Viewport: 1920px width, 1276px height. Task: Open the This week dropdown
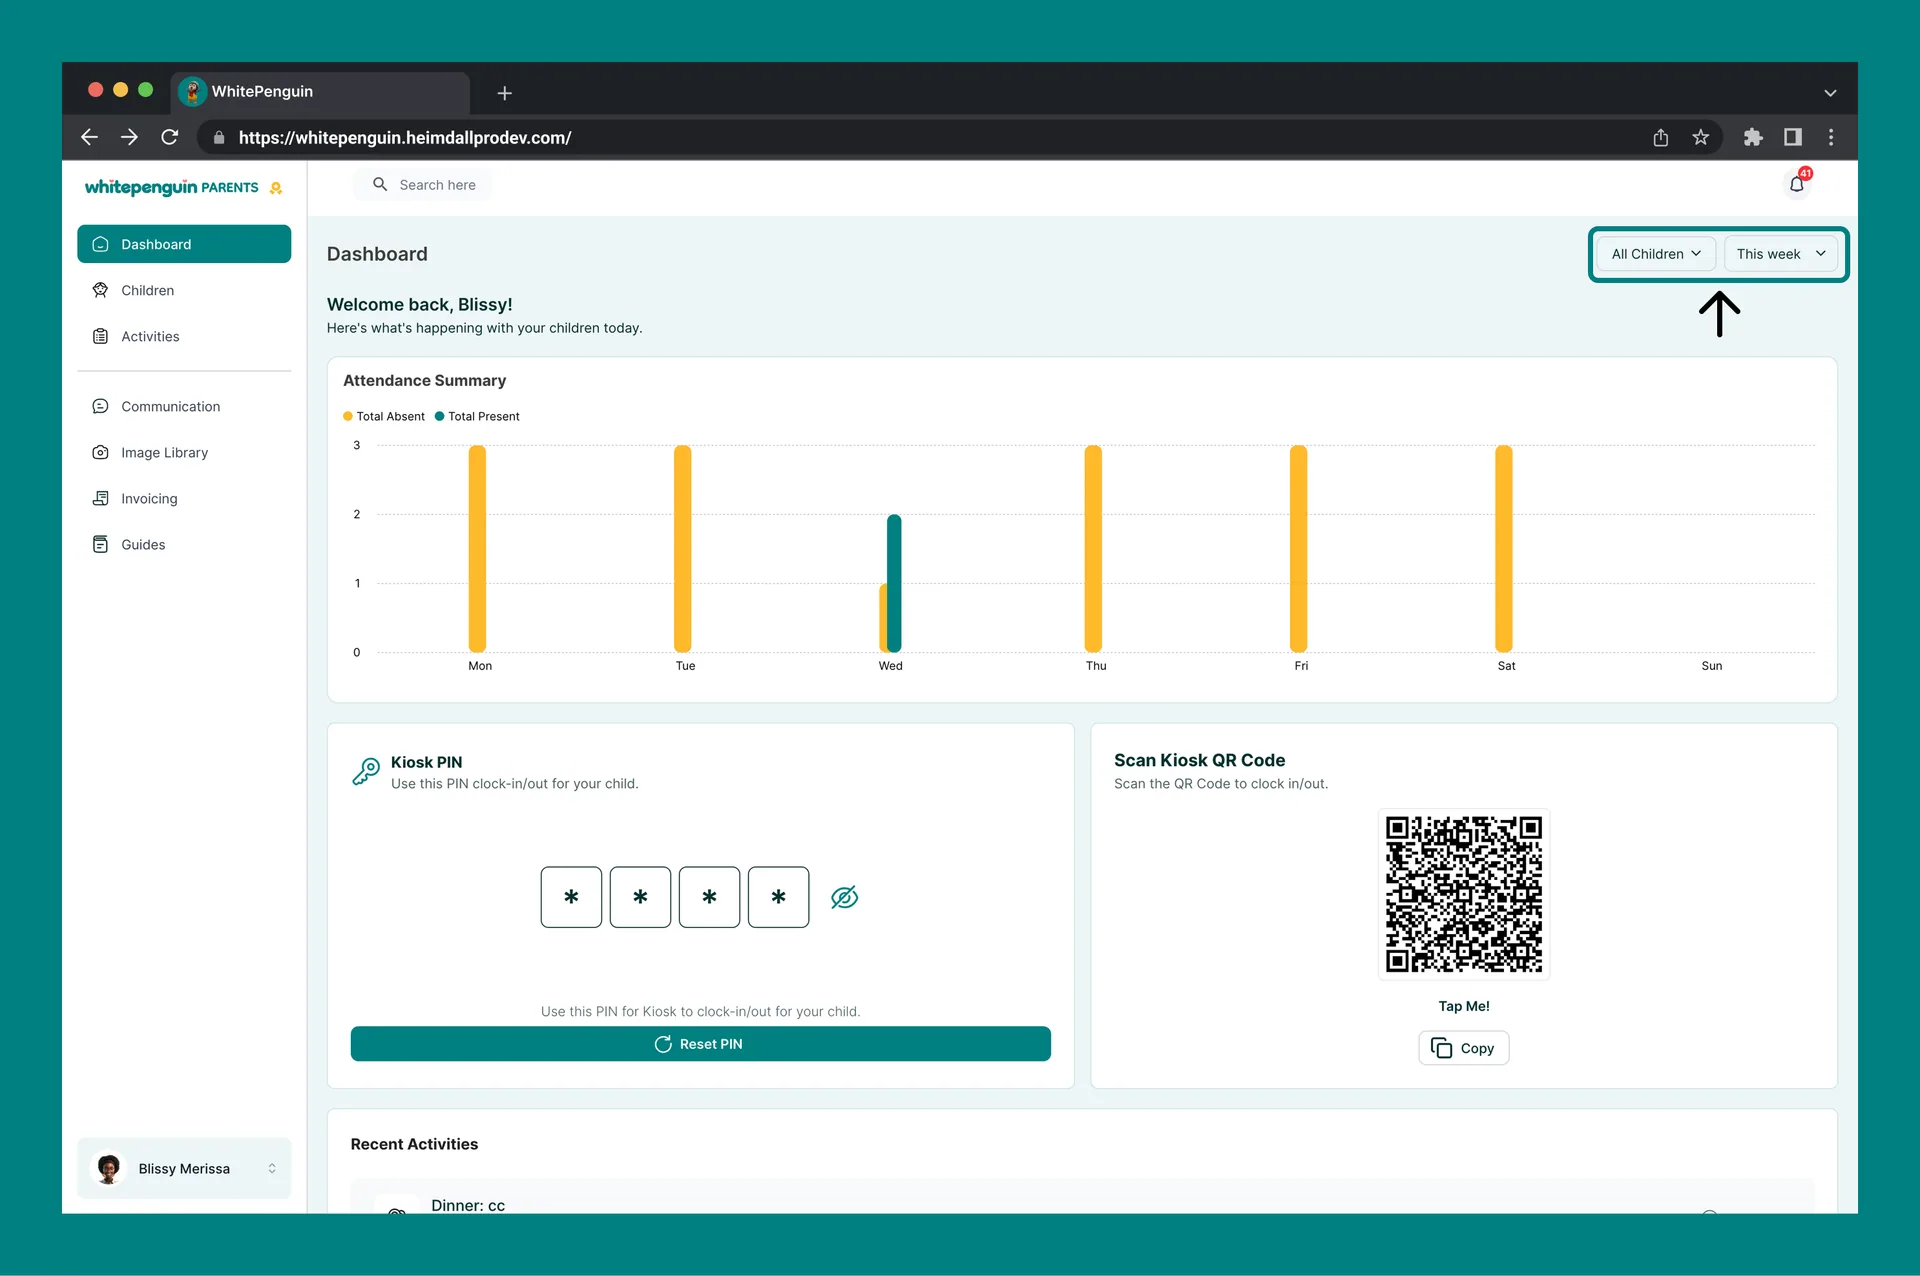point(1780,254)
